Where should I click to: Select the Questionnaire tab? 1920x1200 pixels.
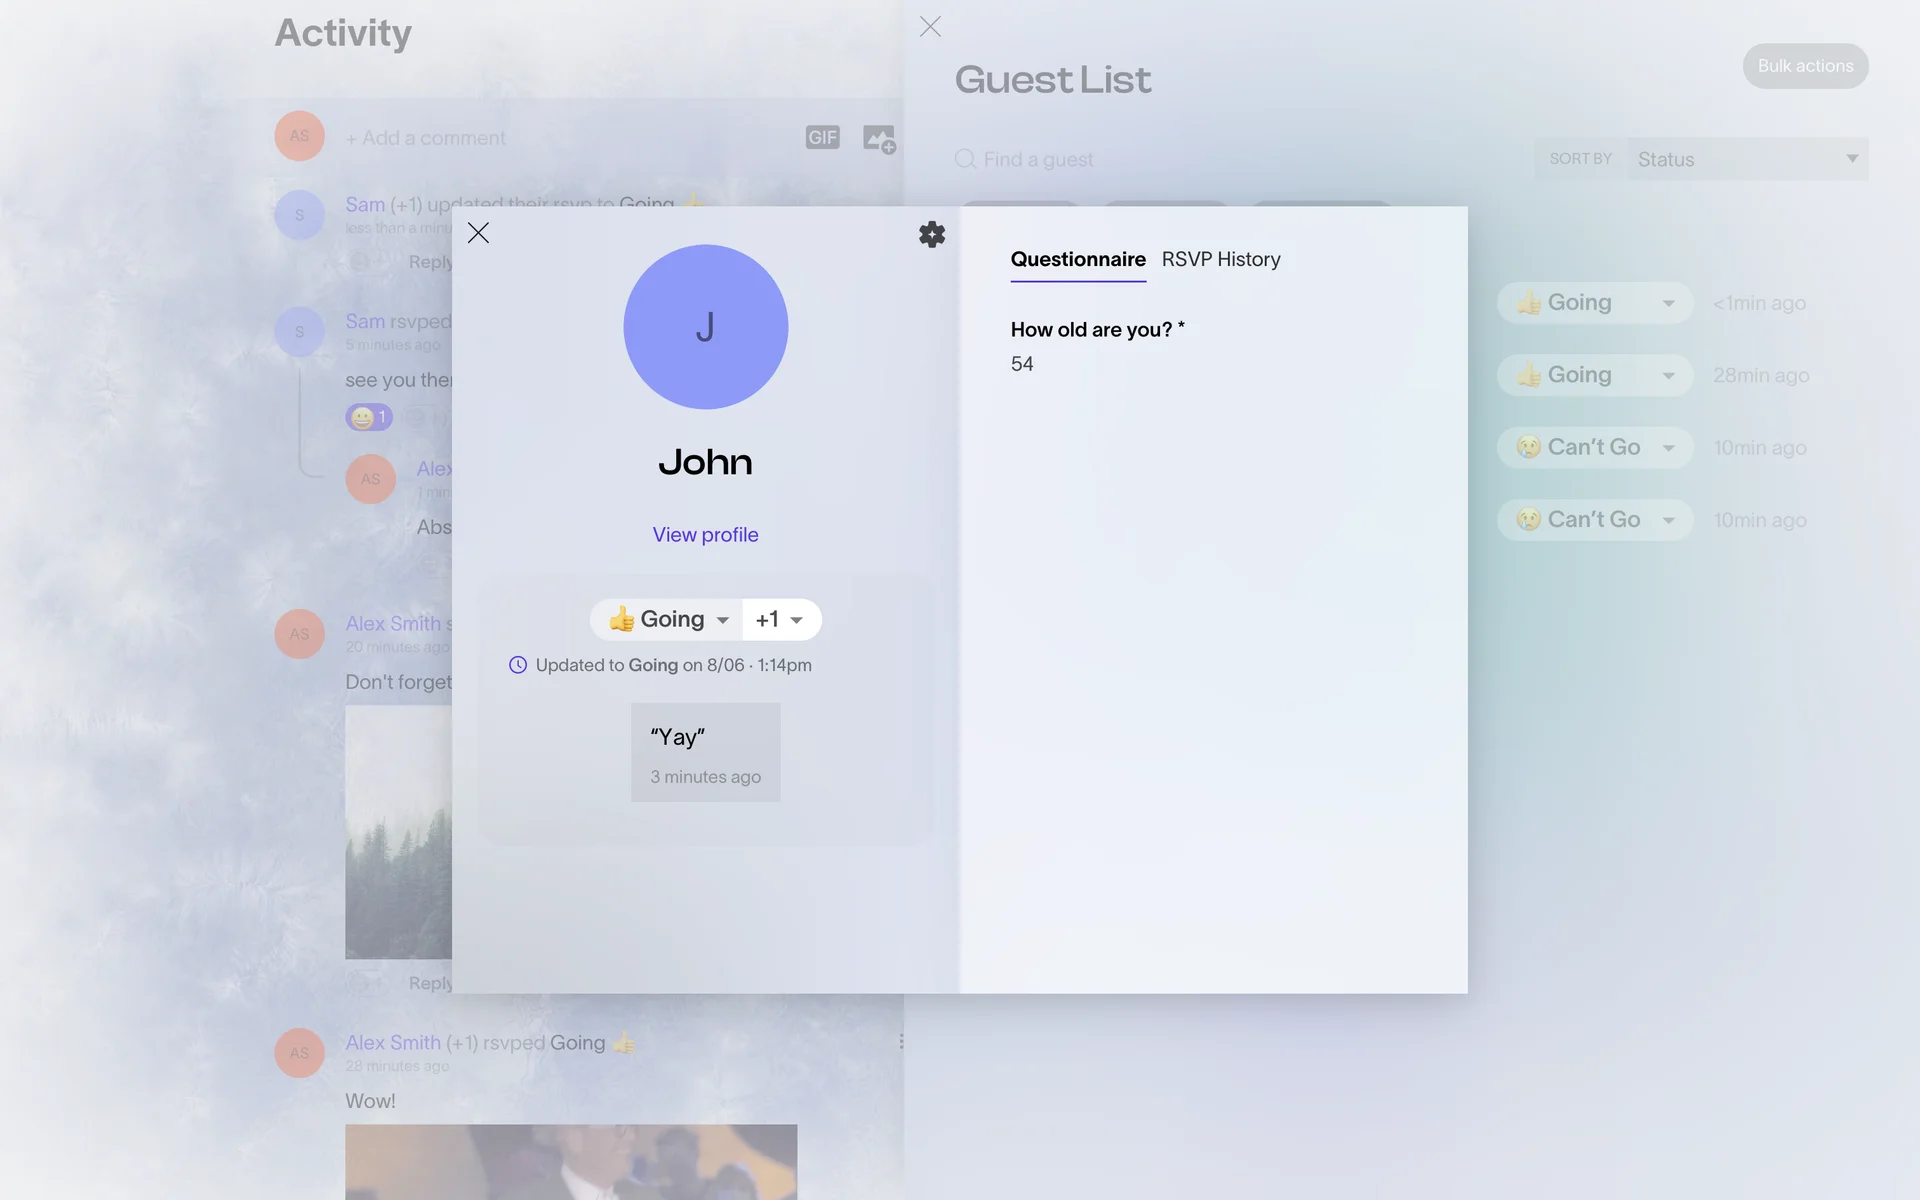1077,259
